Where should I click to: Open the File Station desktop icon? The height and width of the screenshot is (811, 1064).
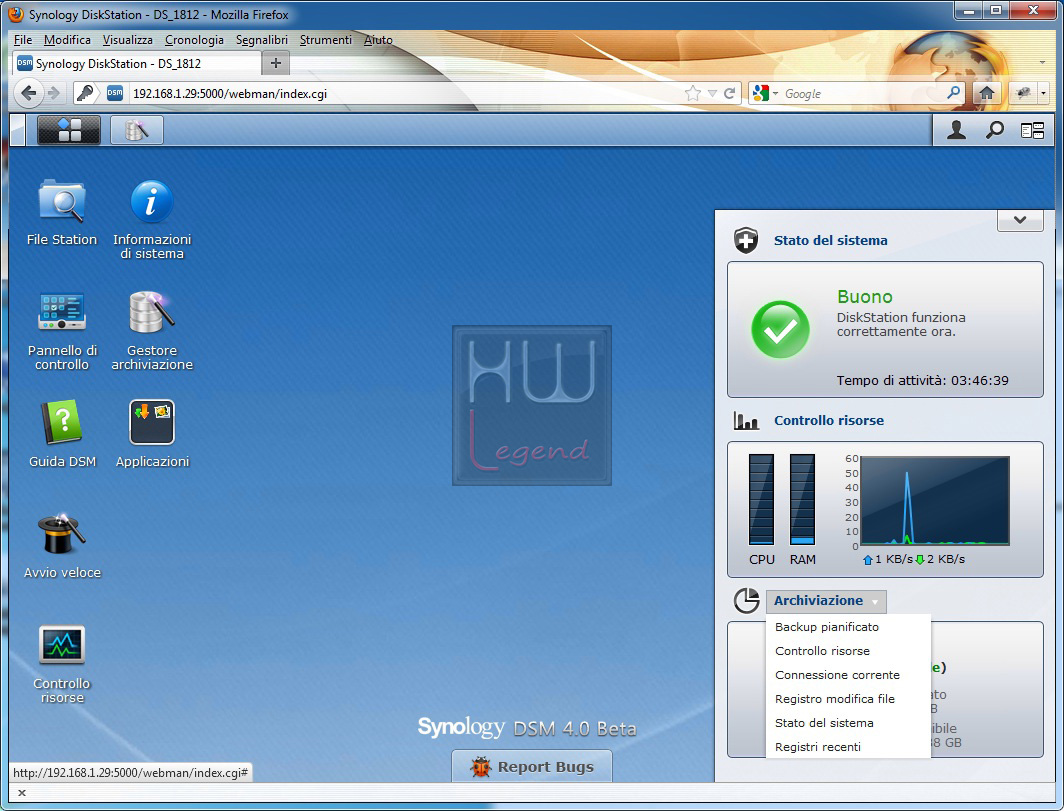(62, 212)
